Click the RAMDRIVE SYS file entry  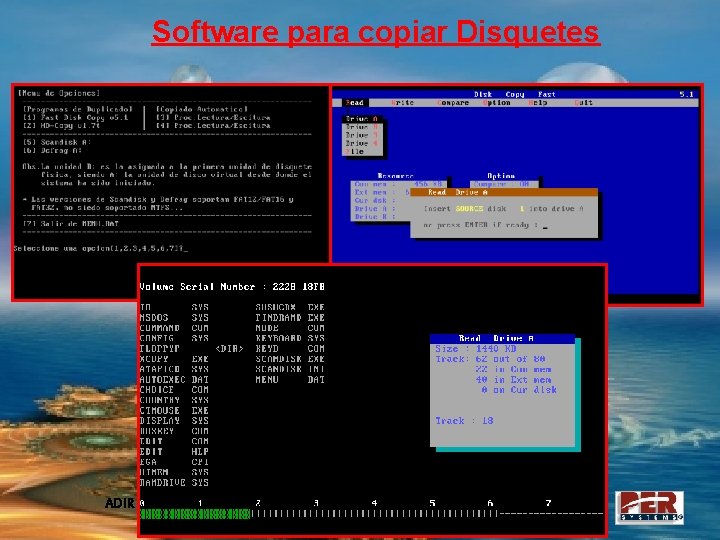pos(174,483)
